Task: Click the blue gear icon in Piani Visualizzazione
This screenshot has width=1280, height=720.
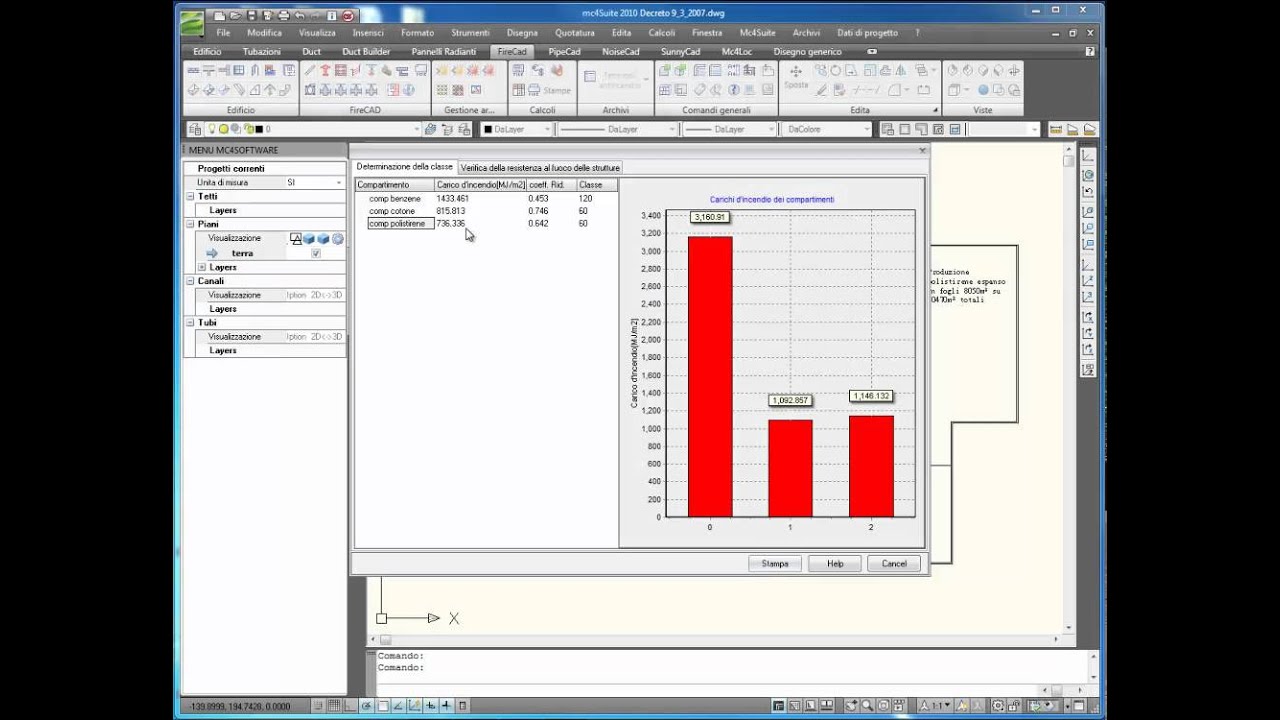Action: click(x=338, y=239)
